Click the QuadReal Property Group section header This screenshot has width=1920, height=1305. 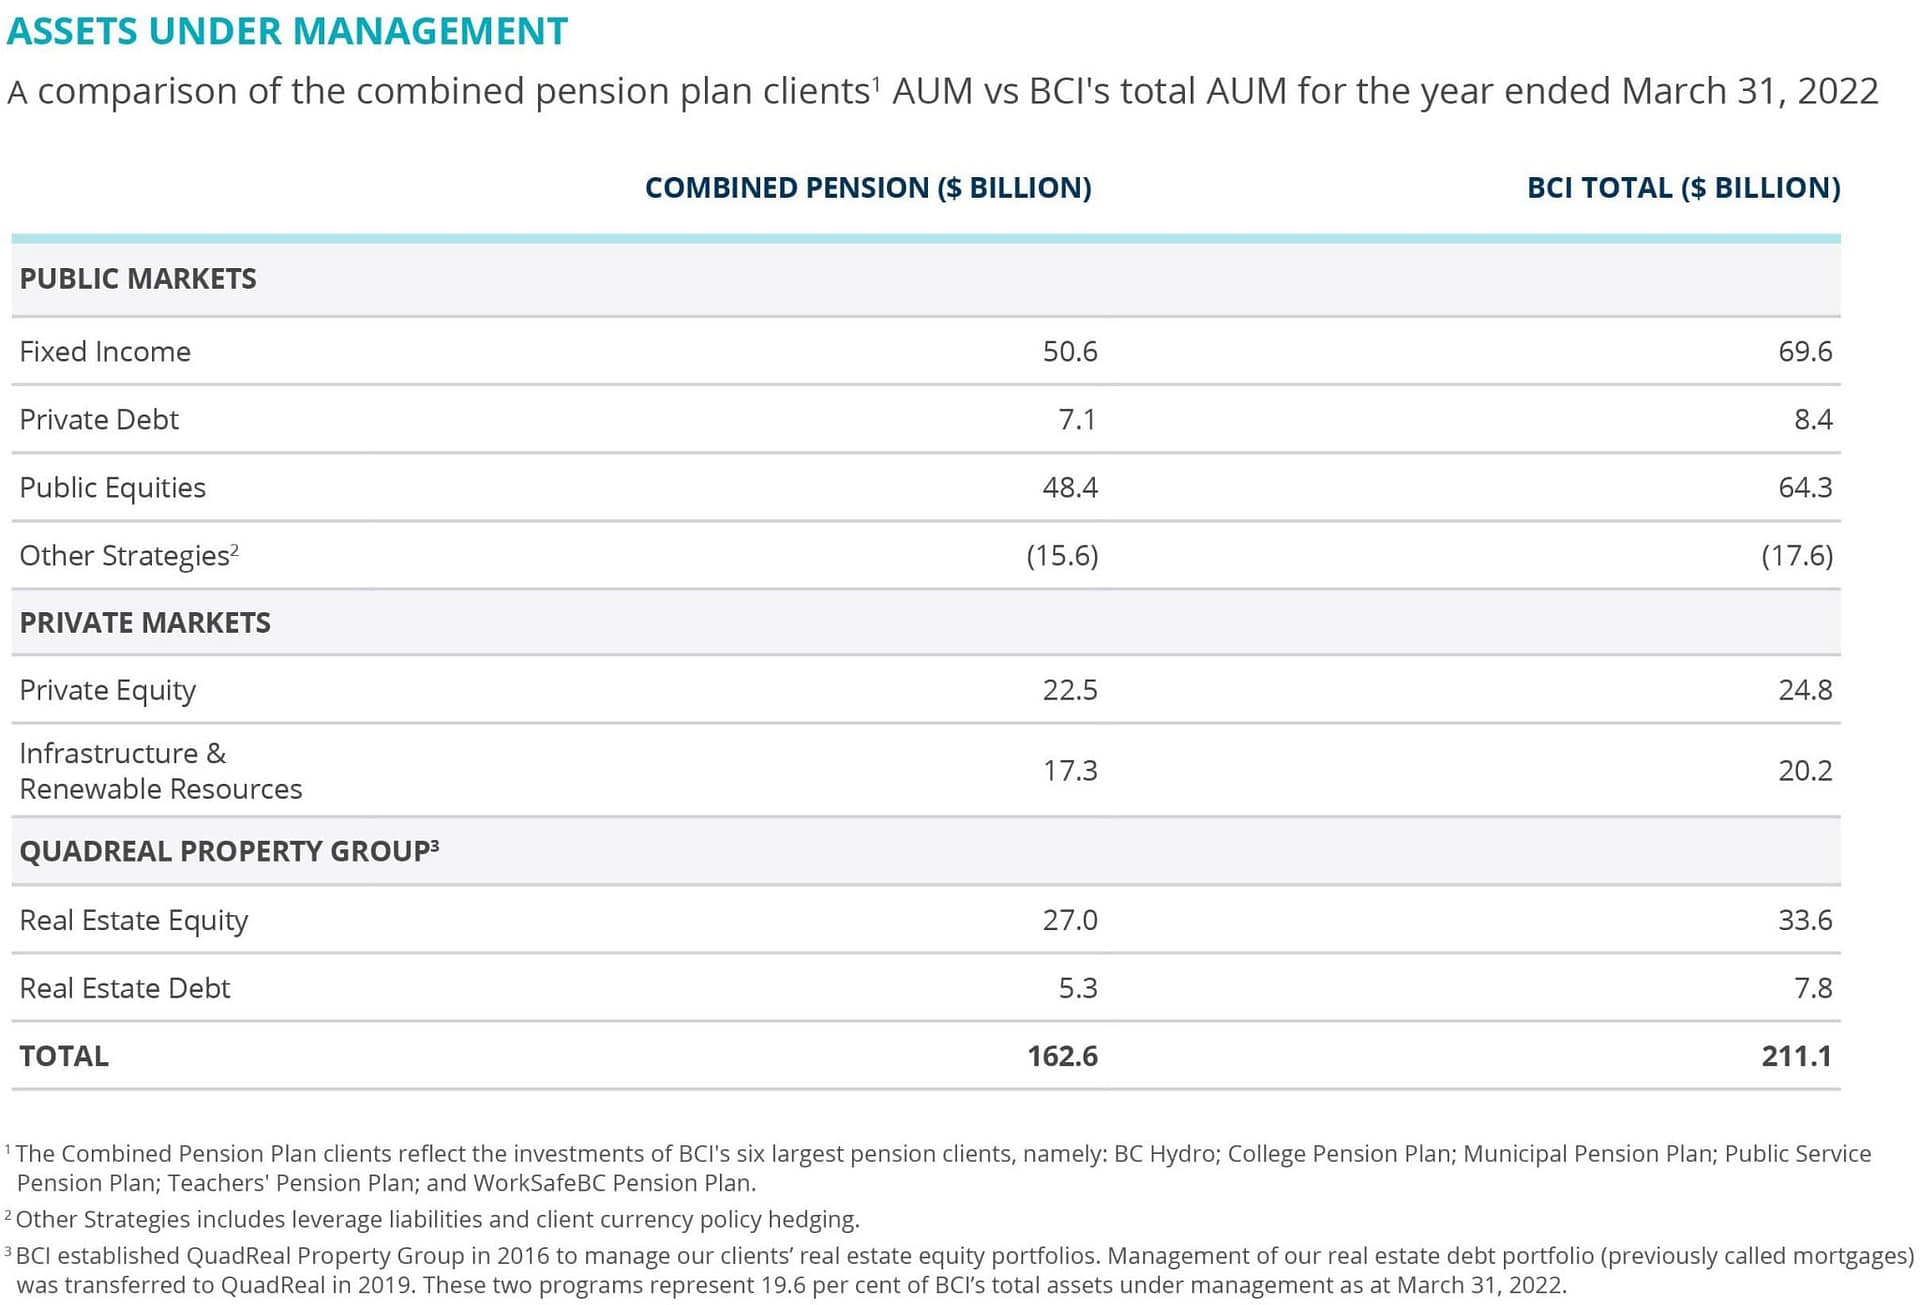226,852
